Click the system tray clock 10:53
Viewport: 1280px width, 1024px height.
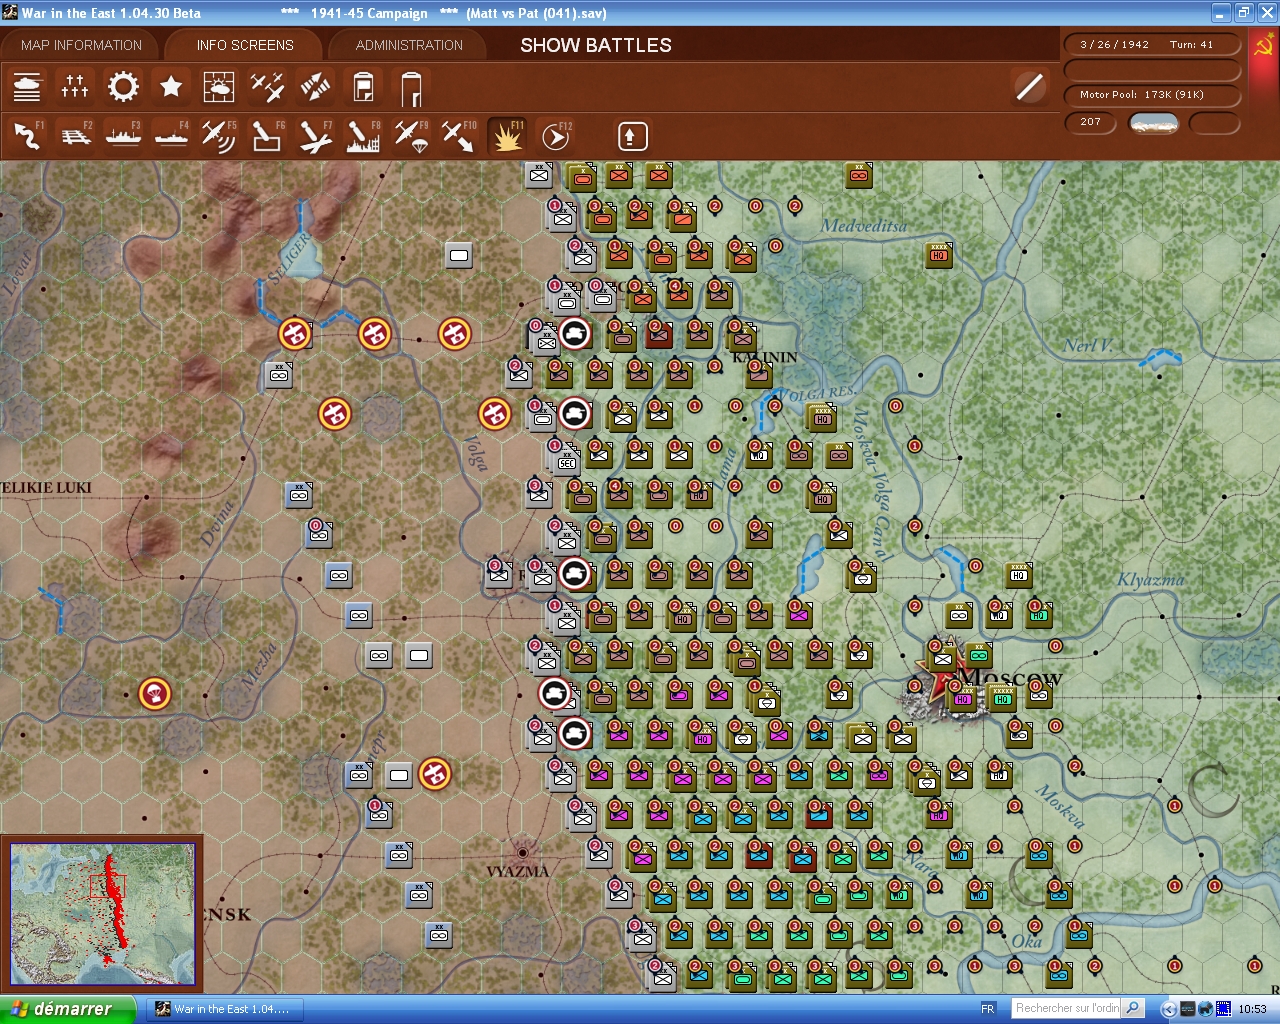pyautogui.click(x=1252, y=1009)
